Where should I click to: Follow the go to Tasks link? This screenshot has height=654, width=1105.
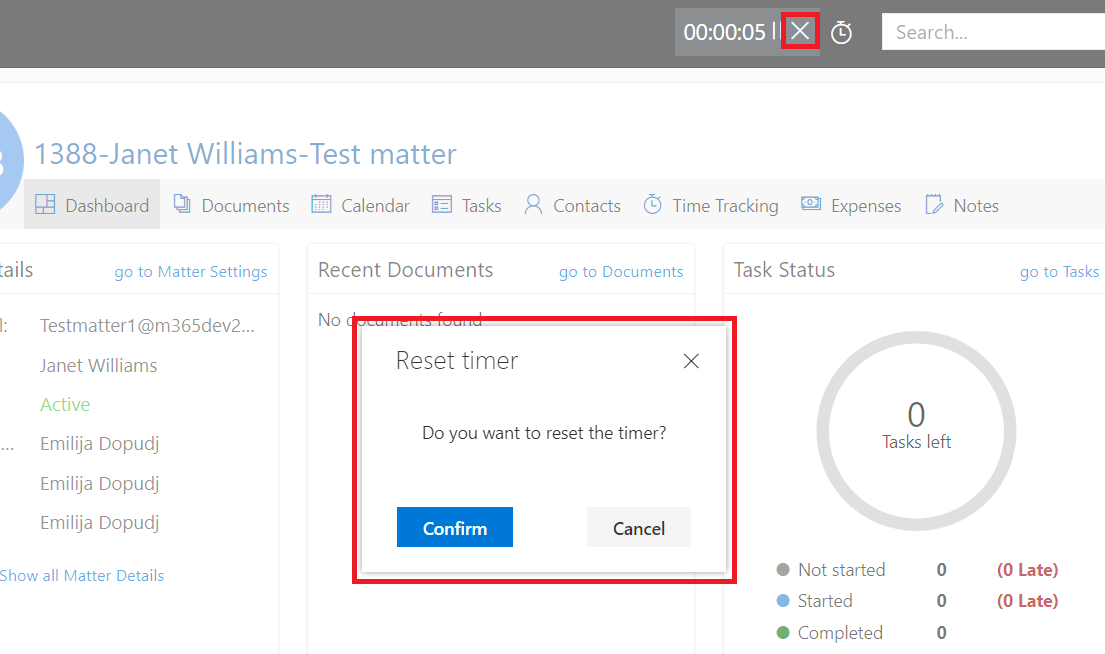coord(1059,272)
